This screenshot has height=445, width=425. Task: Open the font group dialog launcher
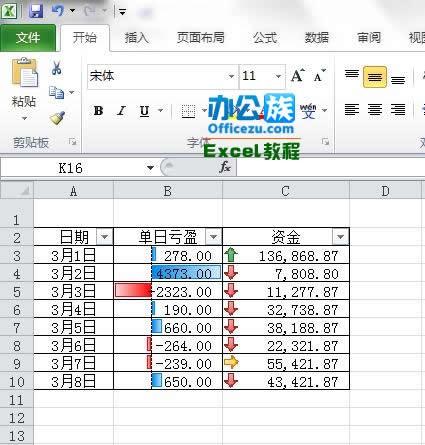pos(325,142)
